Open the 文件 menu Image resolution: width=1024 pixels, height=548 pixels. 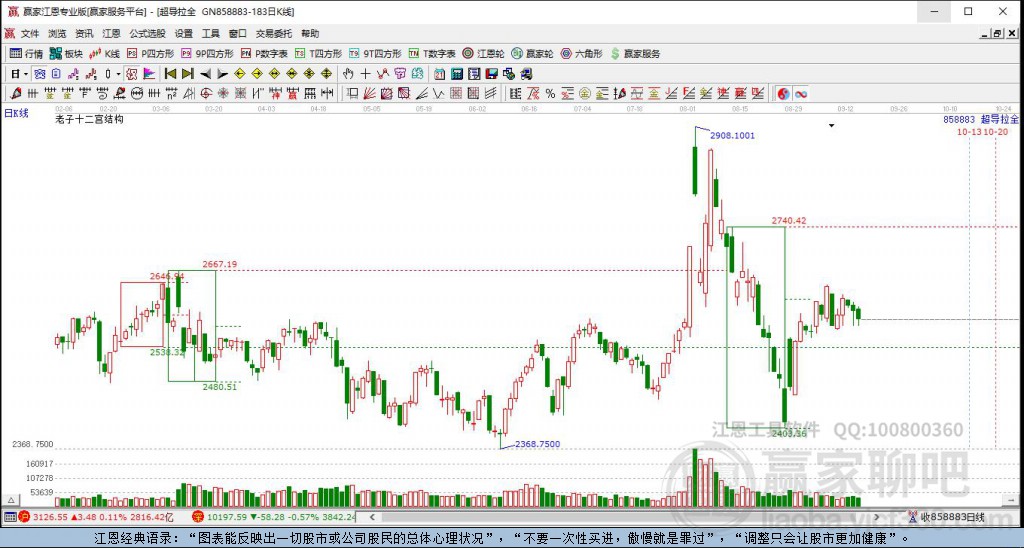coord(30,33)
